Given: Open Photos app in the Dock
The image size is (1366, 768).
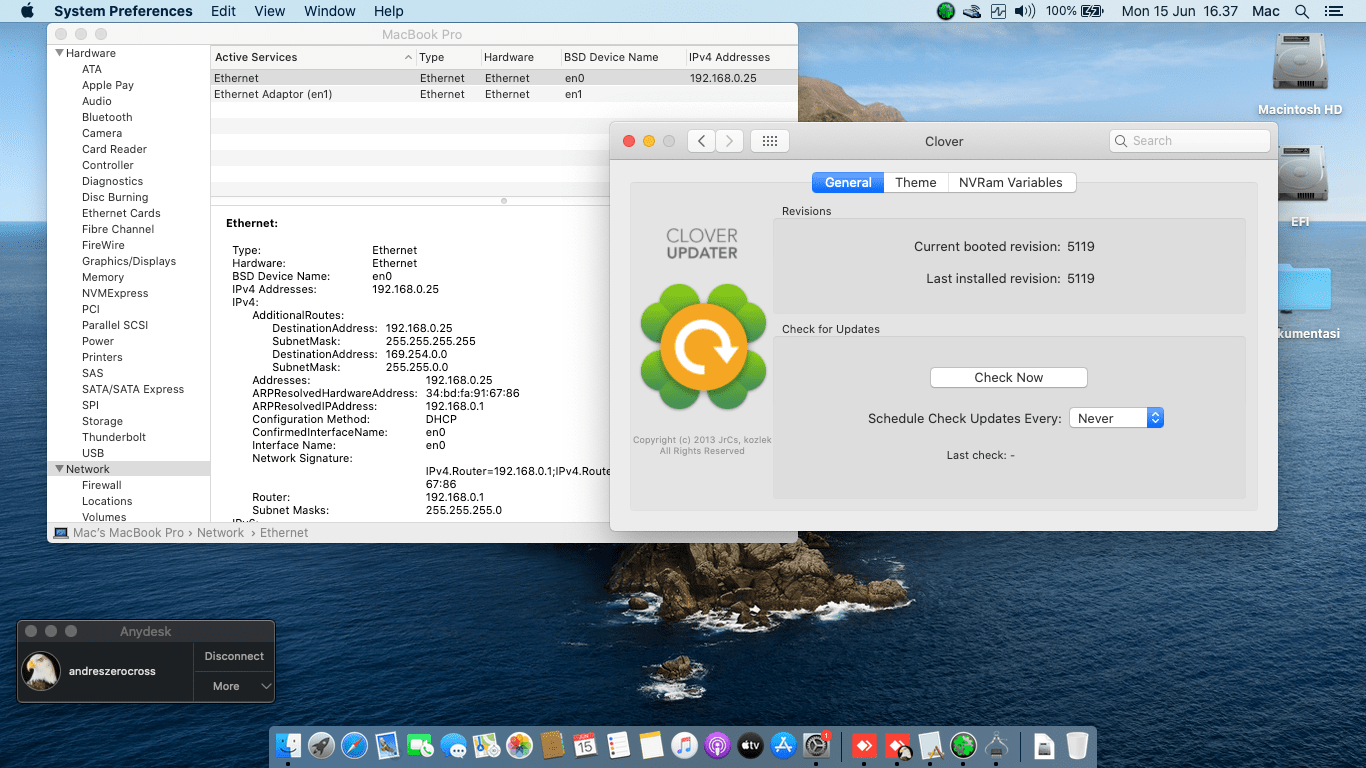Looking at the screenshot, I should click(519, 745).
